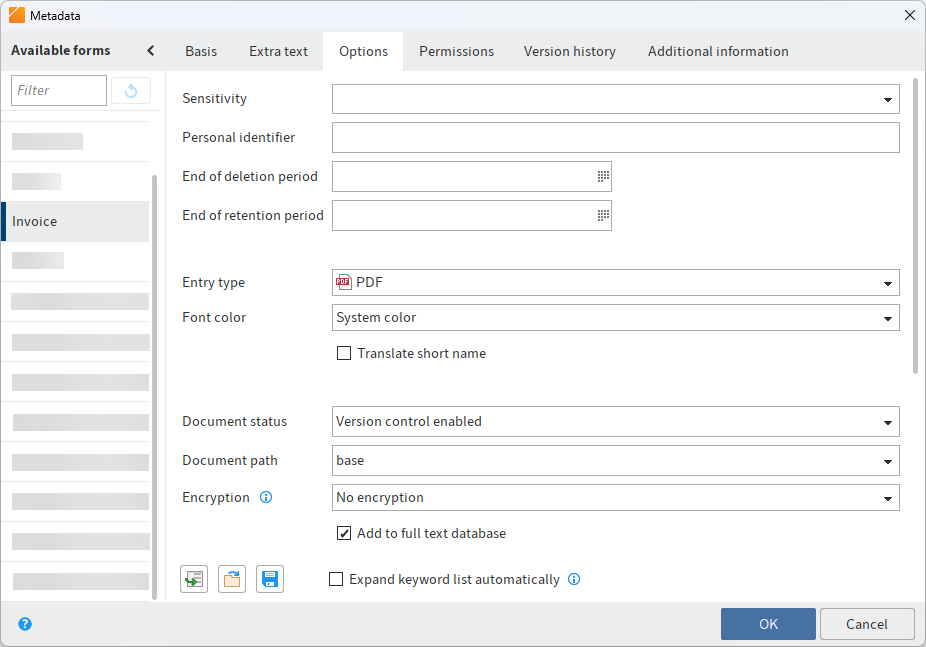Enable Expand keyword list automatically
The height and width of the screenshot is (647, 926).
[x=336, y=579]
